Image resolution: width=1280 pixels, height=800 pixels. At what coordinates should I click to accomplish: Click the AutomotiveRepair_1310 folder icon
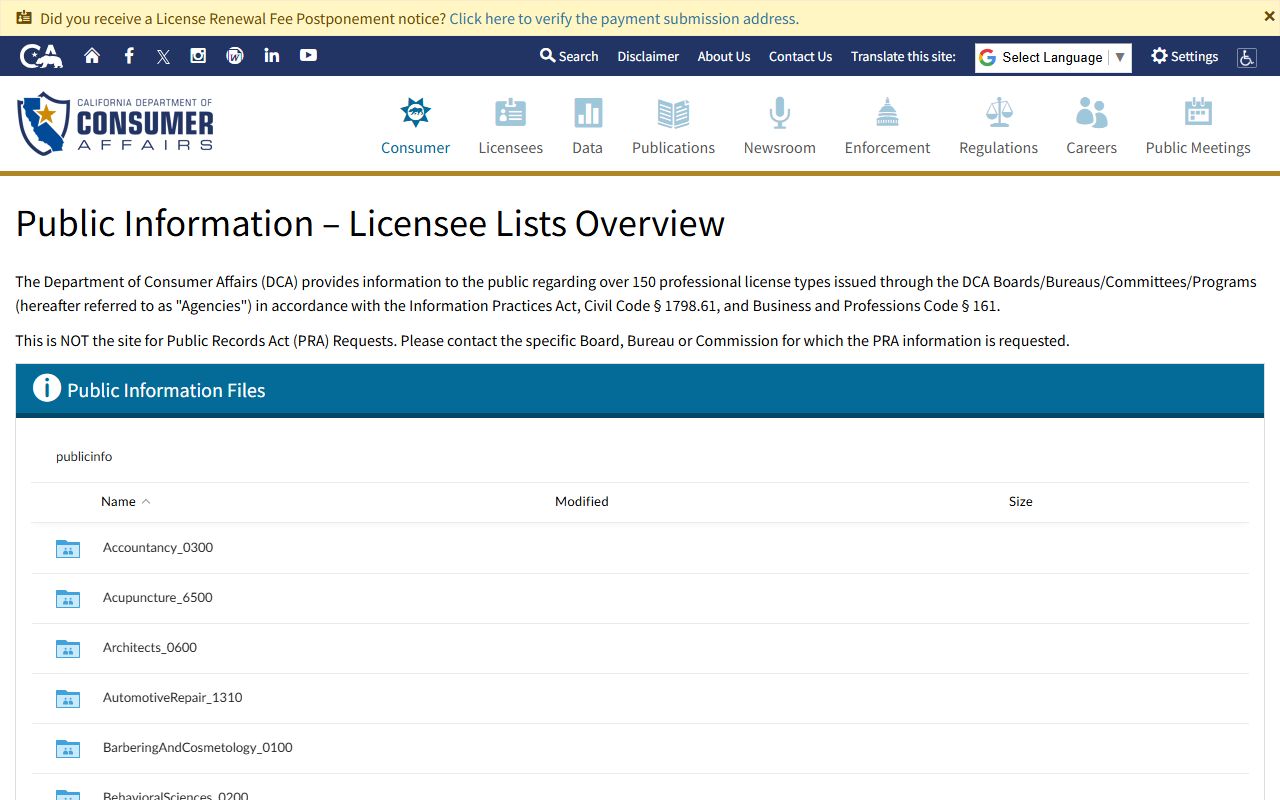click(68, 698)
